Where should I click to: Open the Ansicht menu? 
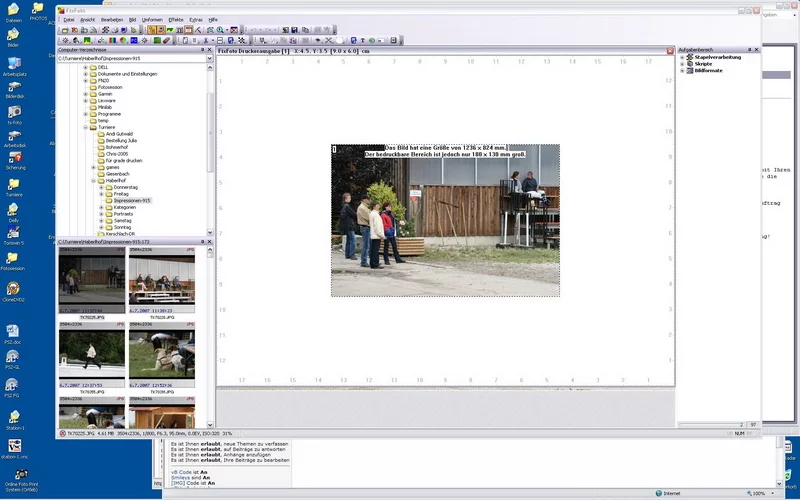(x=87, y=20)
